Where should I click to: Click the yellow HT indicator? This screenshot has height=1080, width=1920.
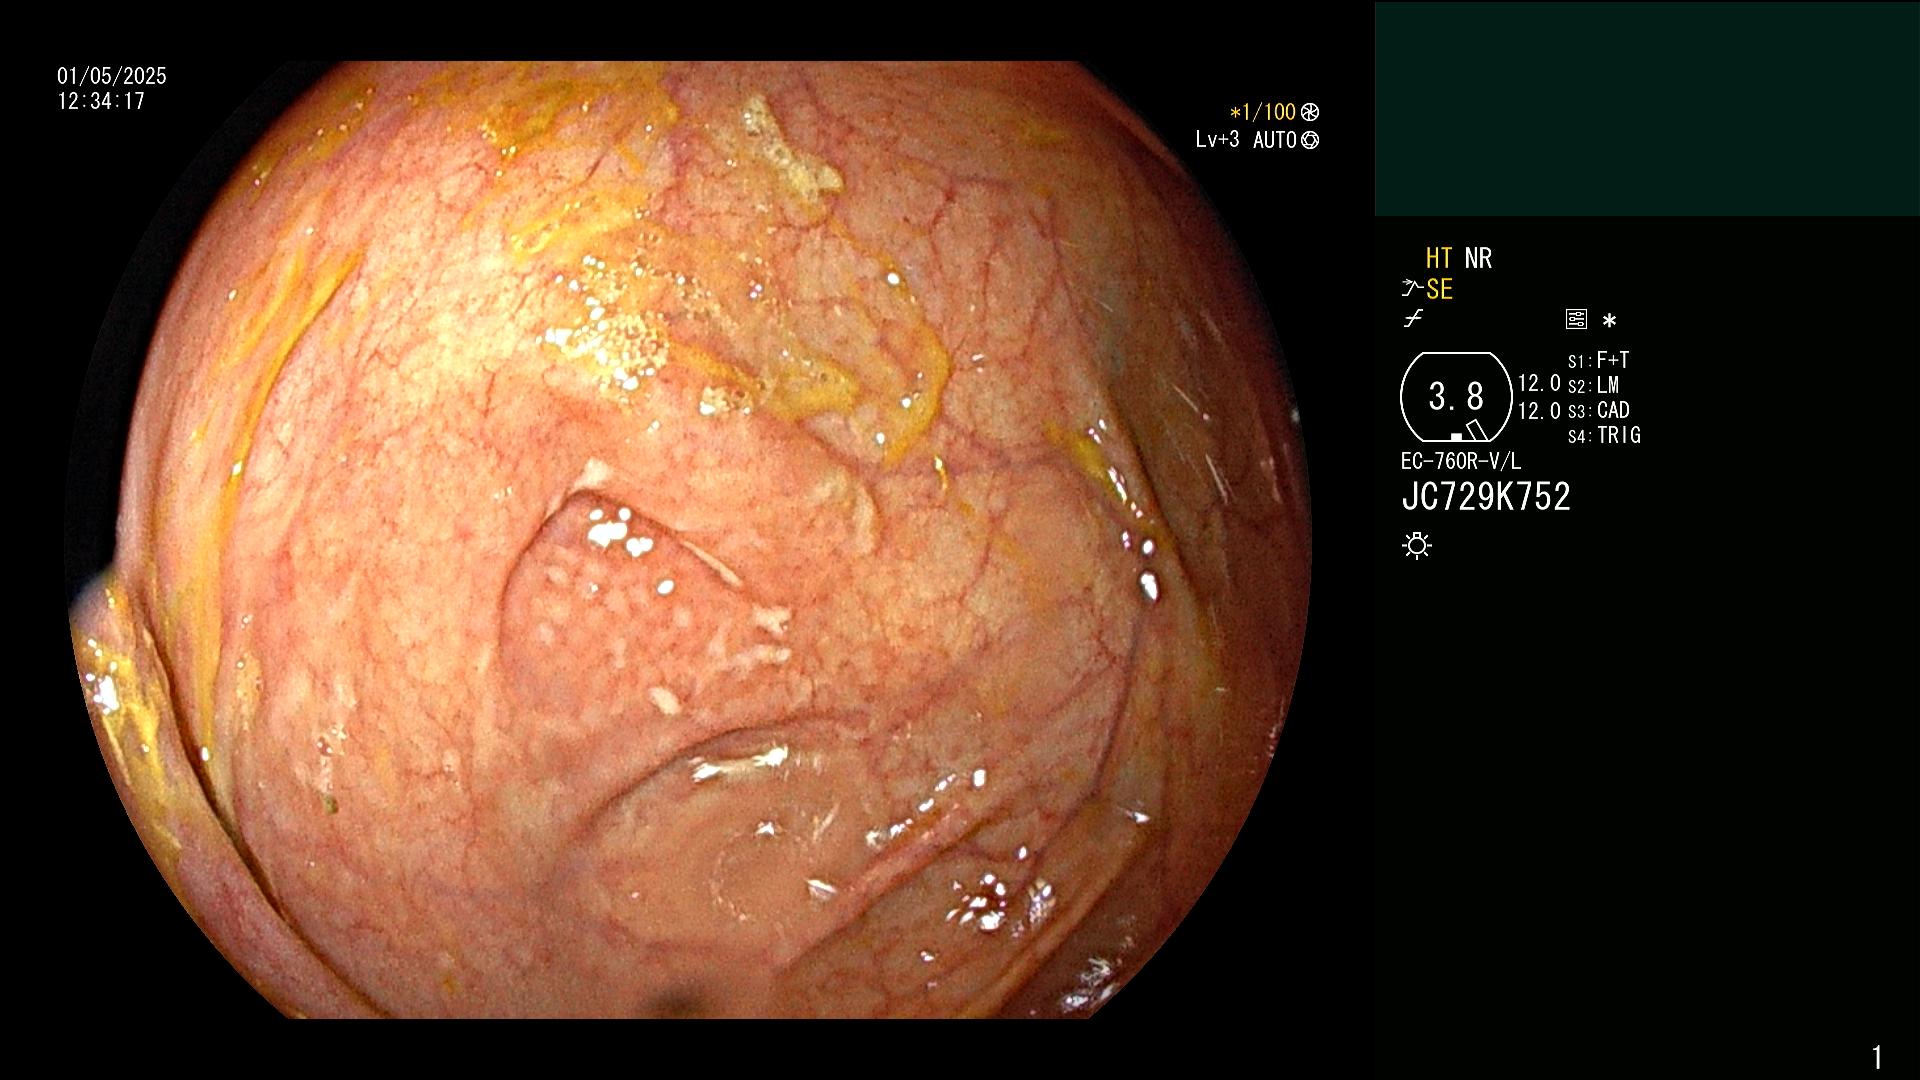tap(1439, 258)
